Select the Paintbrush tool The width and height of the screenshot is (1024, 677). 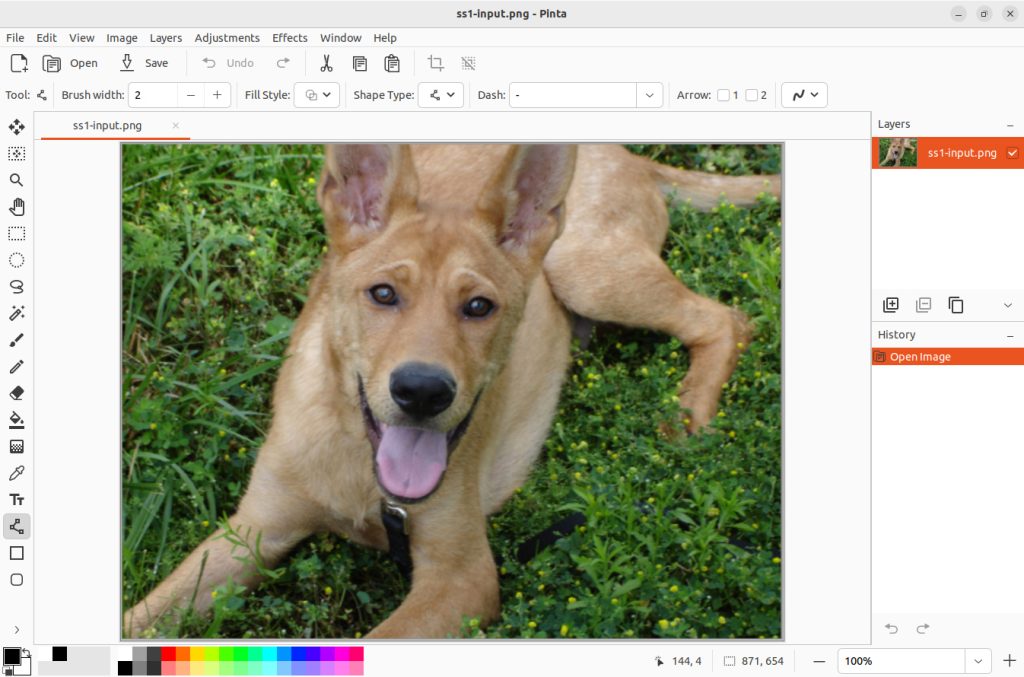pyautogui.click(x=16, y=340)
